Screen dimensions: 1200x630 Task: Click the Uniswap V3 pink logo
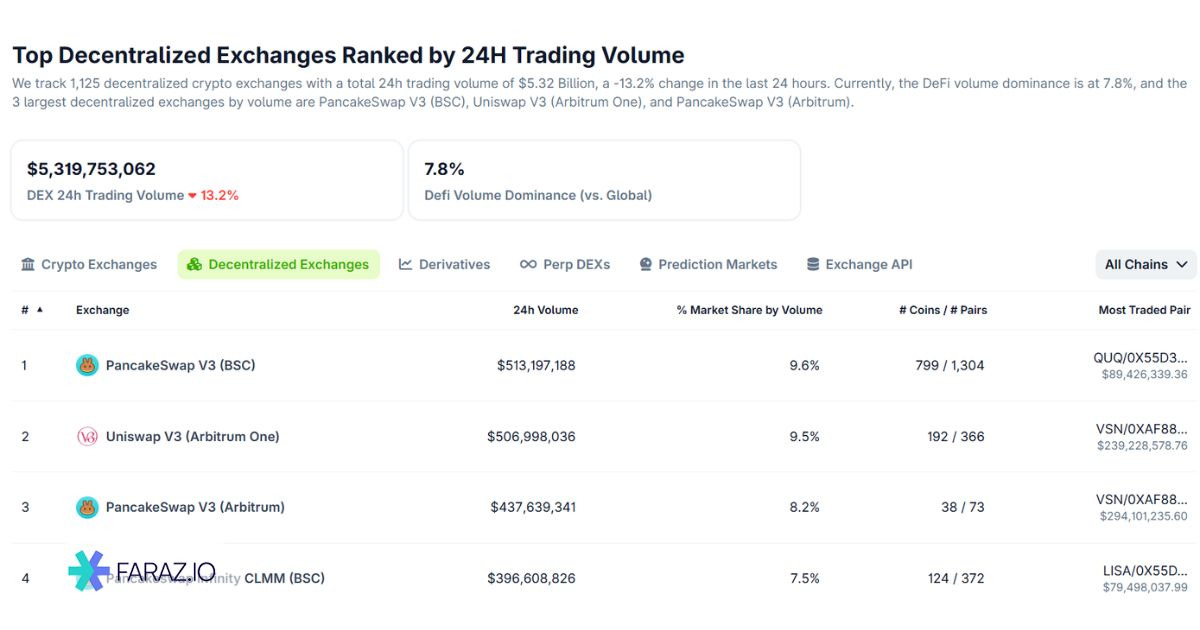point(89,436)
